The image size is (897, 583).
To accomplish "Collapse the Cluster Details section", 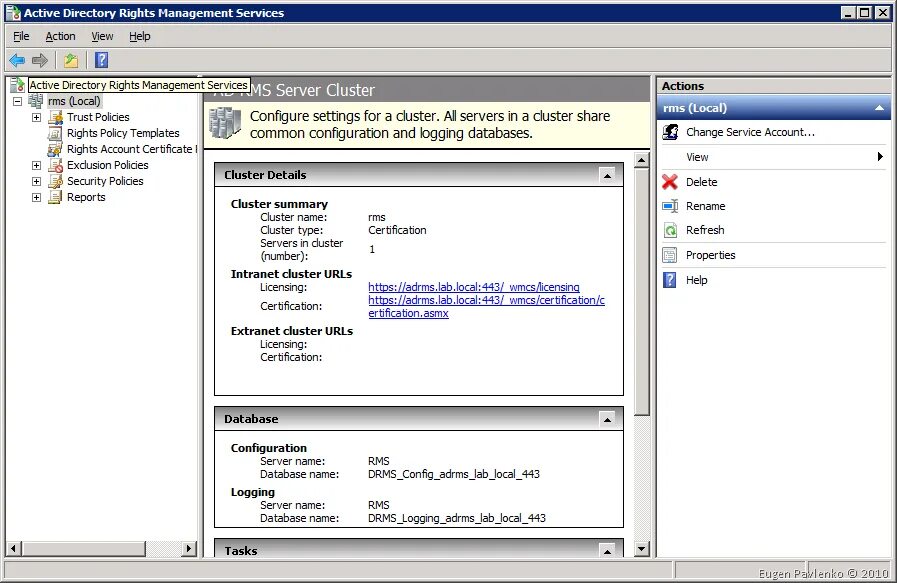I will 607,175.
